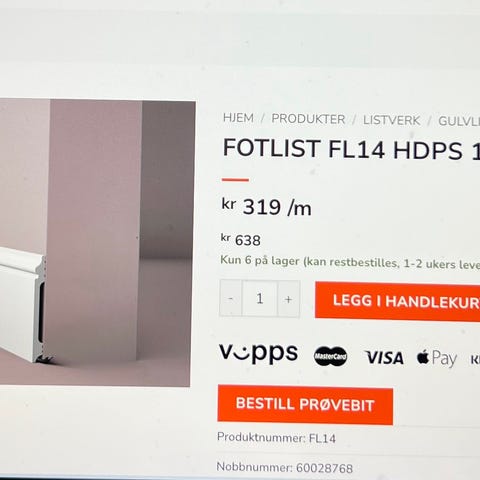Image resolution: width=480 pixels, height=480 pixels.
Task: Click the kr 319 /m price
Action: (267, 207)
